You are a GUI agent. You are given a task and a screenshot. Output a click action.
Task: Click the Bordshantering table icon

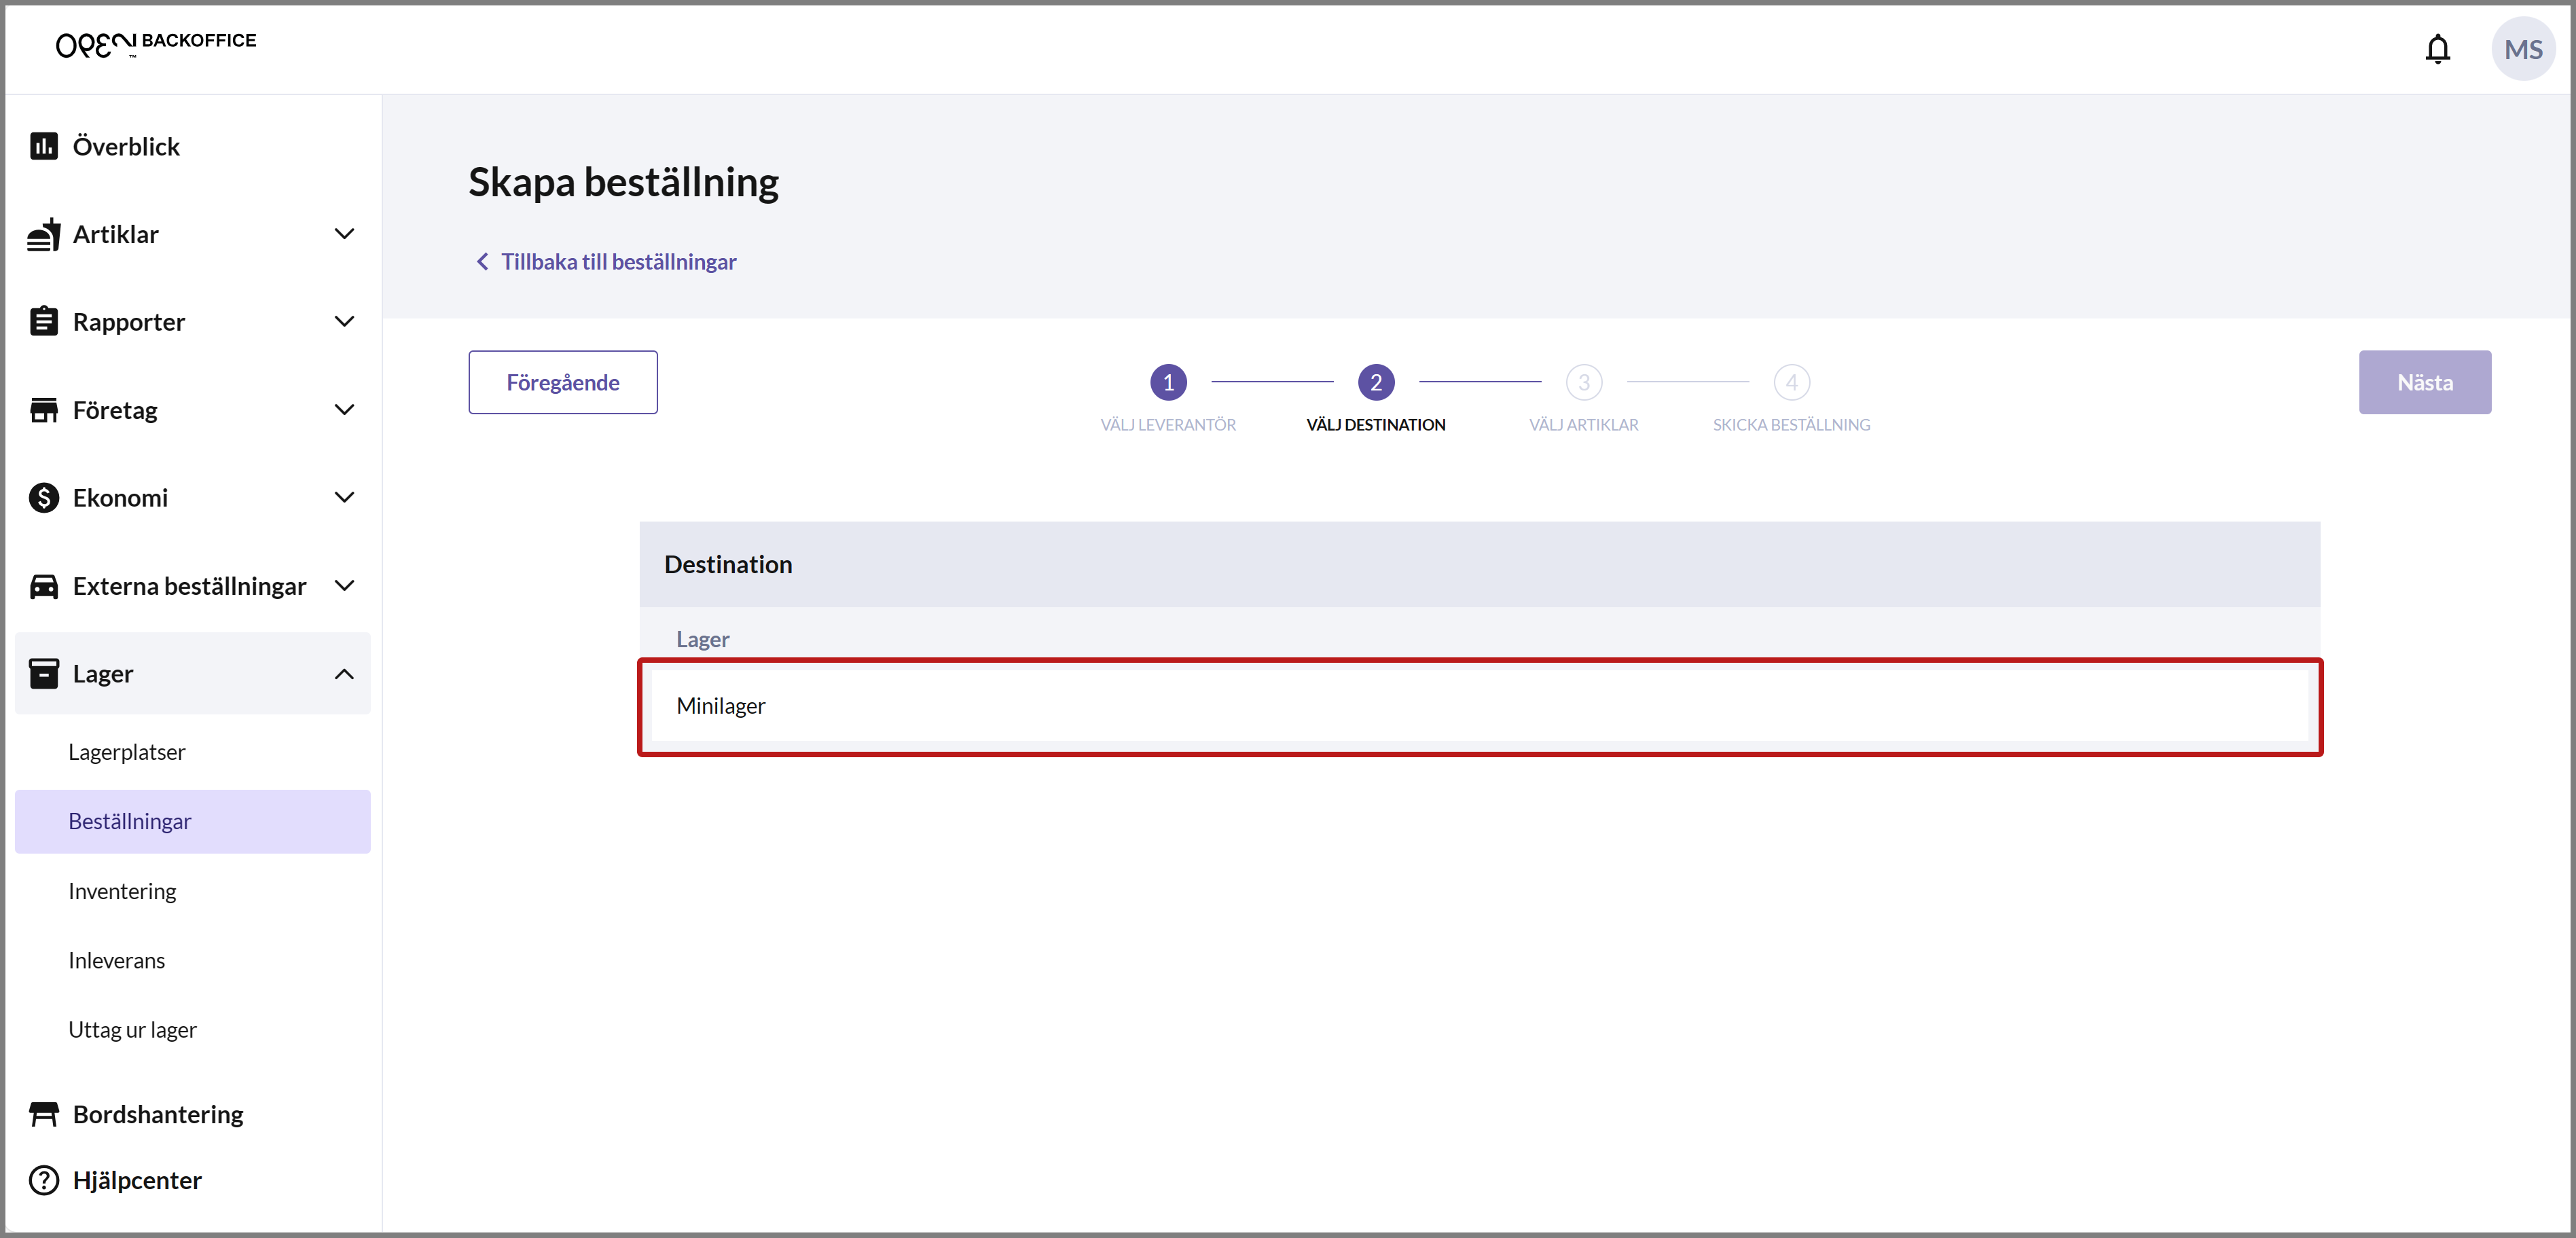pos(43,1114)
